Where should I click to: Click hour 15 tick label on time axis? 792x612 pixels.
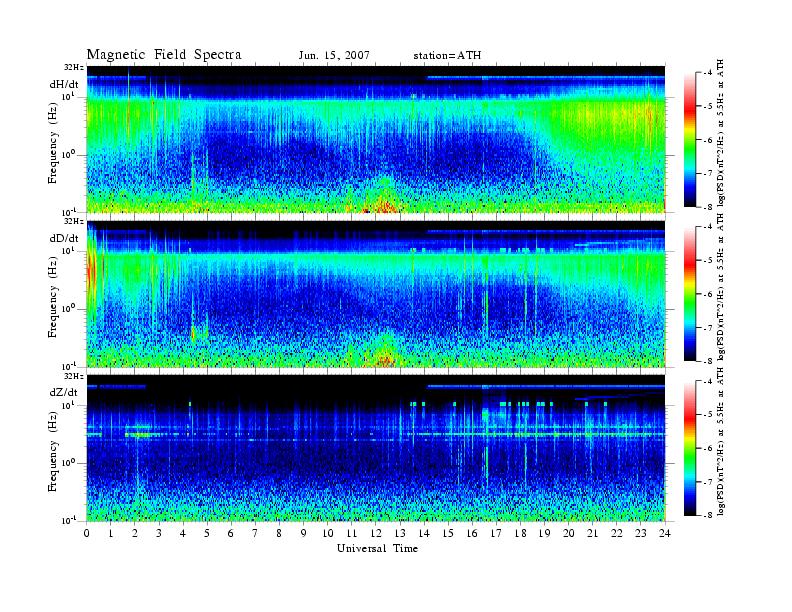coord(448,534)
